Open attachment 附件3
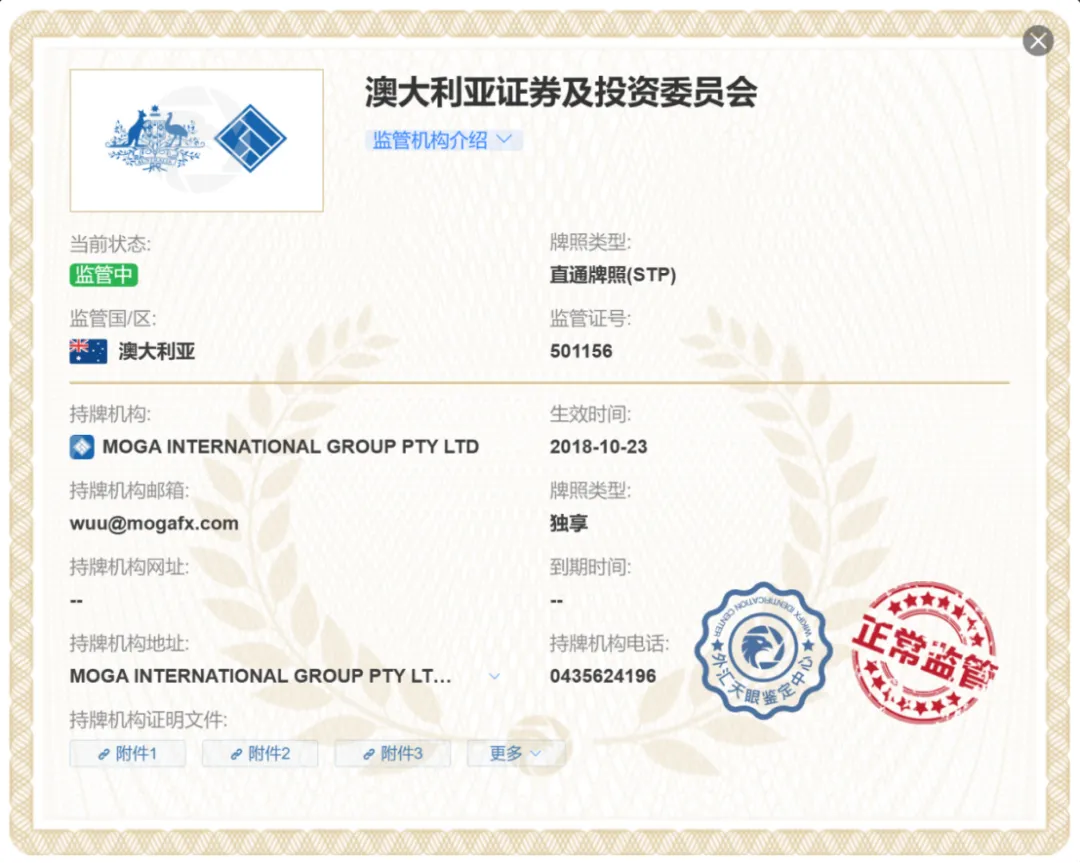The width and height of the screenshot is (1080, 863). point(393,753)
